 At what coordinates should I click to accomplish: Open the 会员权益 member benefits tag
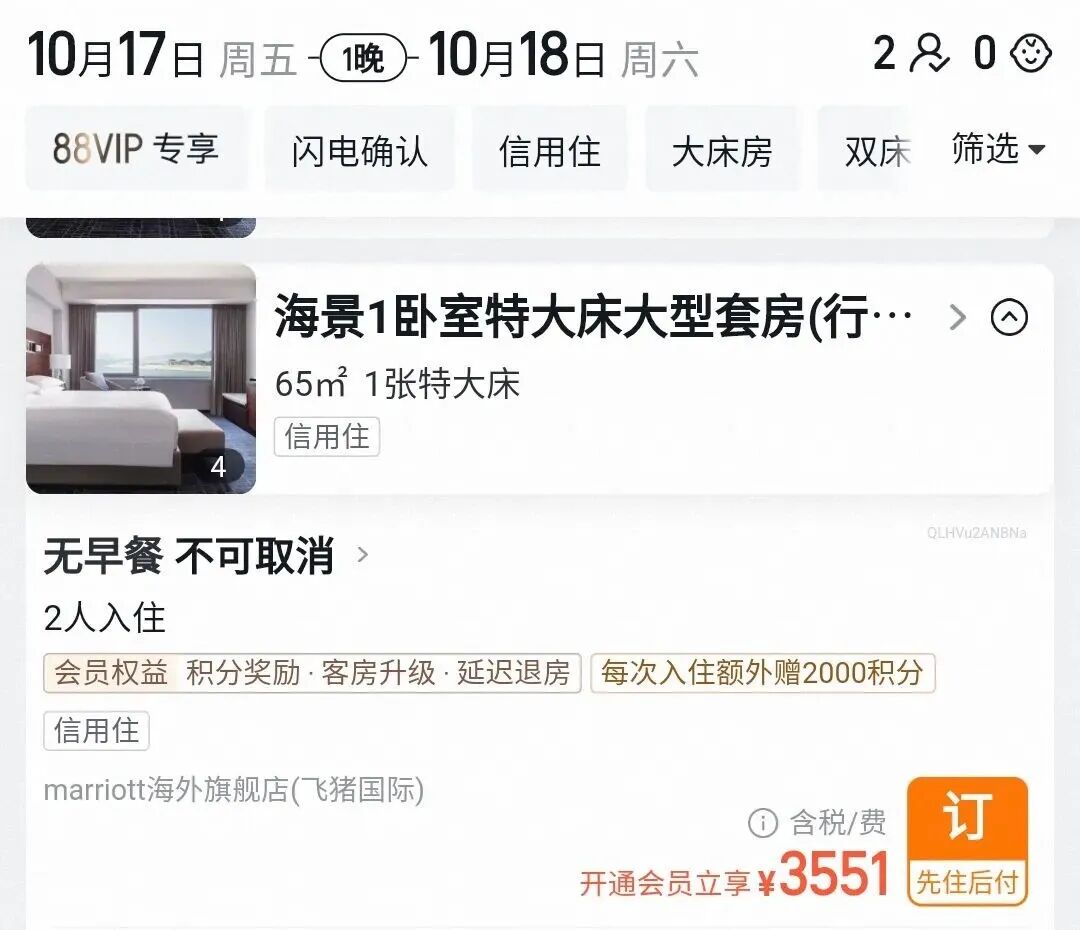[x=312, y=673]
